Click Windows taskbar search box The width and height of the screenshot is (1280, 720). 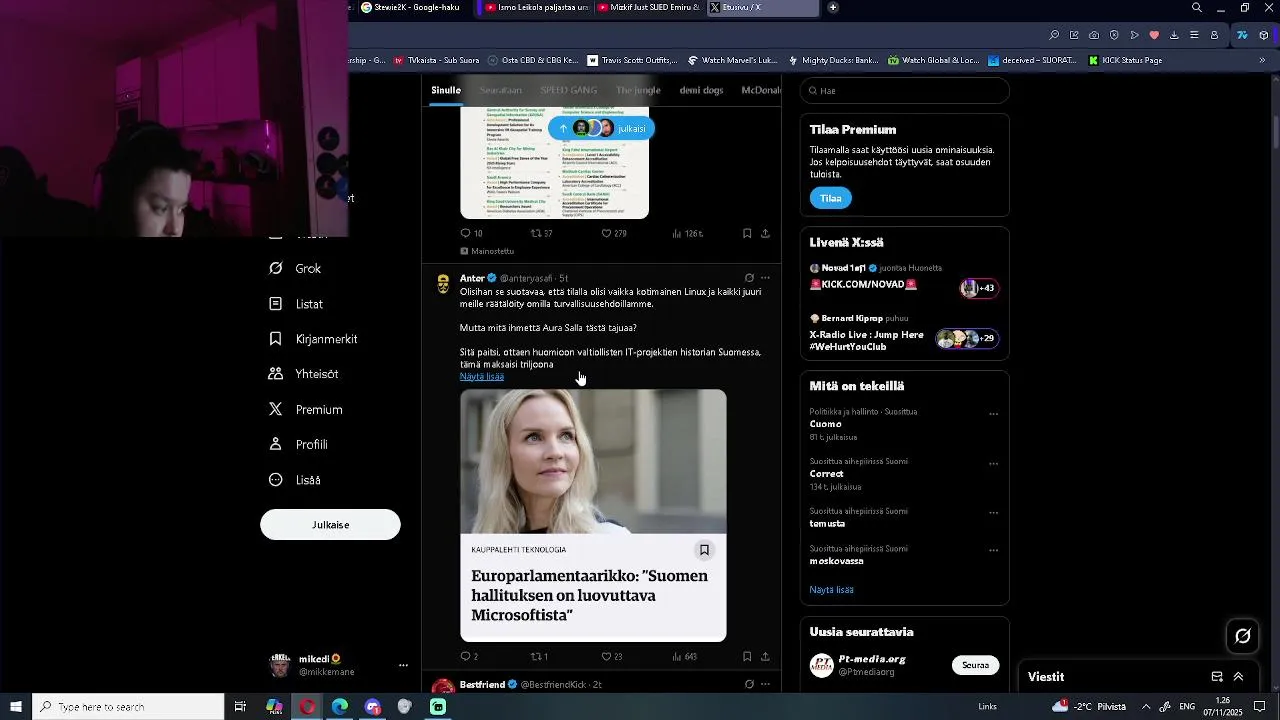point(128,707)
